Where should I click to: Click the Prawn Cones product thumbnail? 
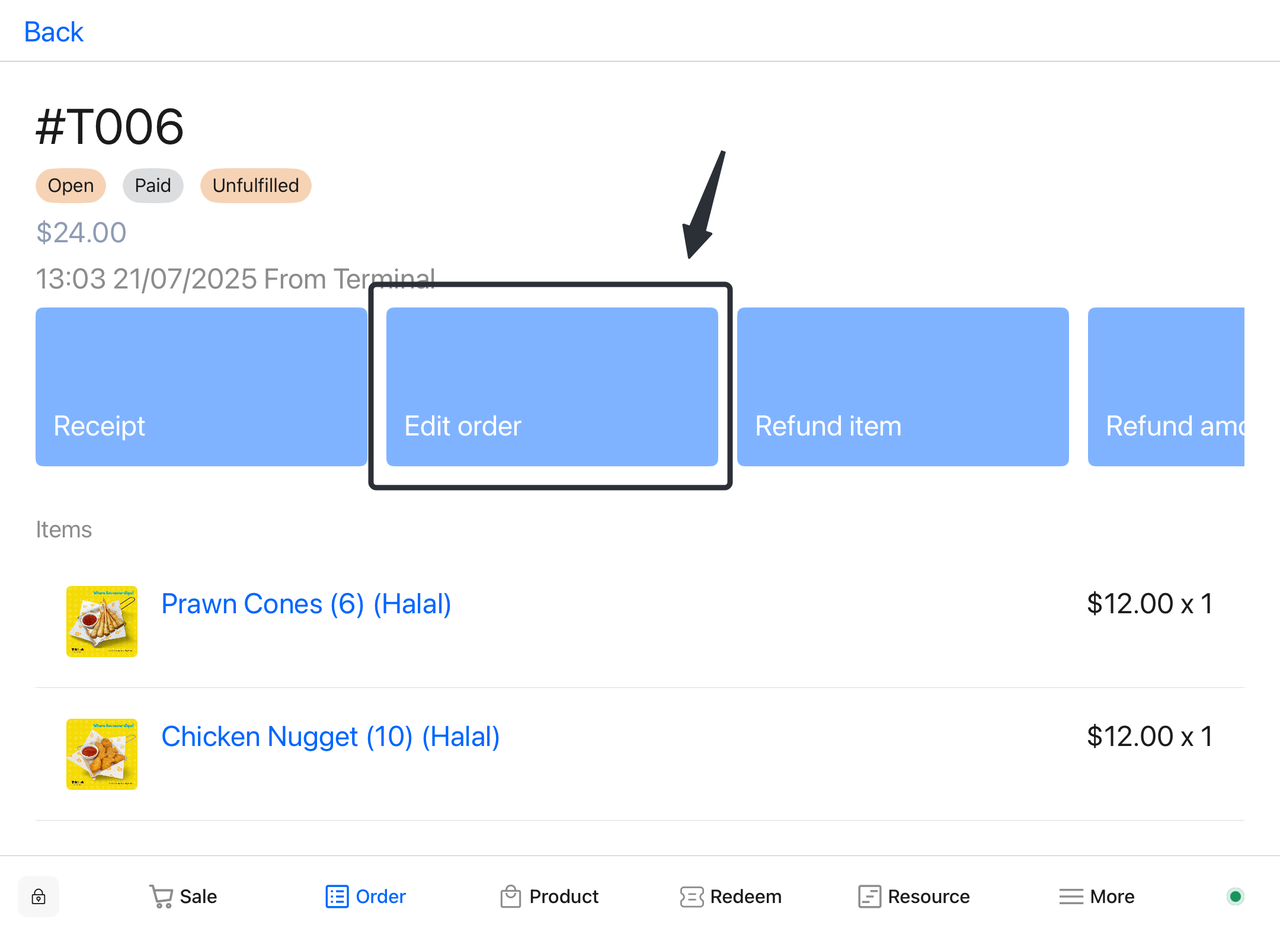[x=102, y=621]
